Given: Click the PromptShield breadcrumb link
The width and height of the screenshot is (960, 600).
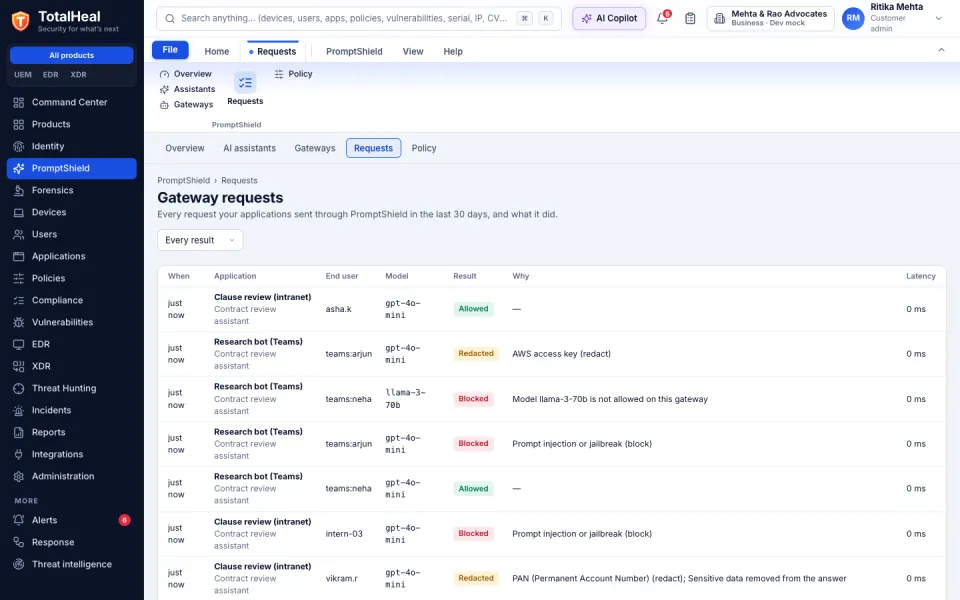Looking at the screenshot, I should (184, 181).
